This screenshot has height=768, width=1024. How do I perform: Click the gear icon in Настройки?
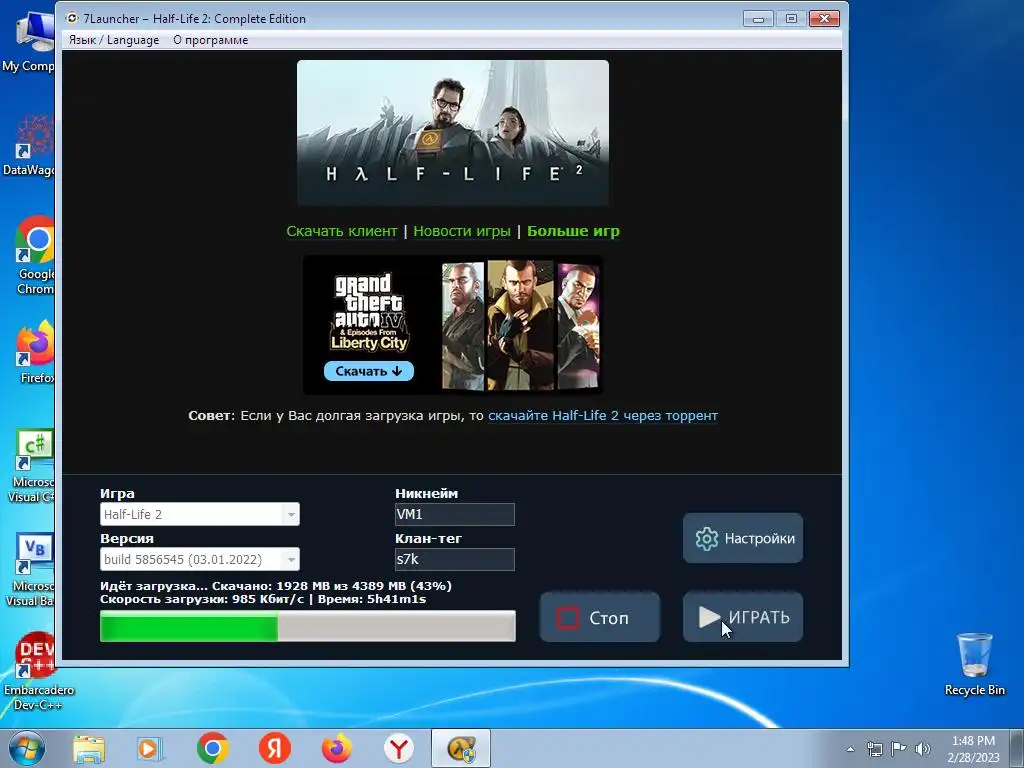coord(706,539)
